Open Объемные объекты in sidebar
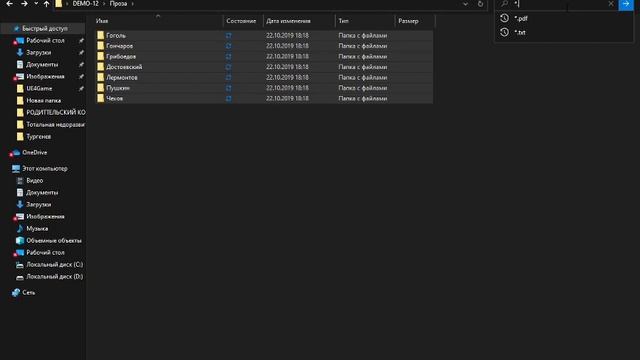 coord(54,240)
